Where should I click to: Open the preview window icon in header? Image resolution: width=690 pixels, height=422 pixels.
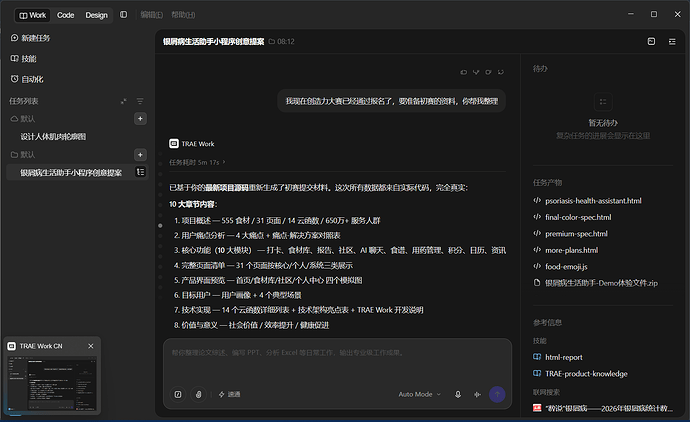(x=651, y=41)
